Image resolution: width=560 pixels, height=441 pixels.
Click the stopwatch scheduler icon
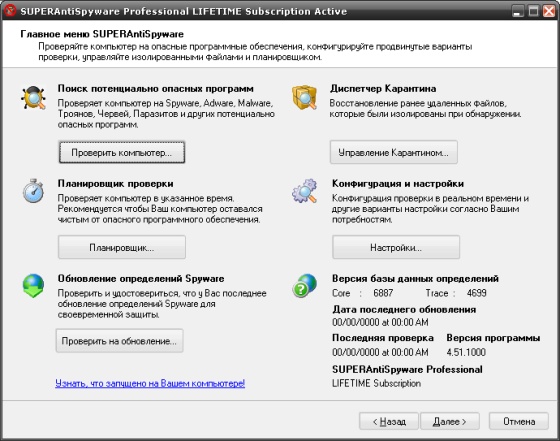click(x=33, y=191)
